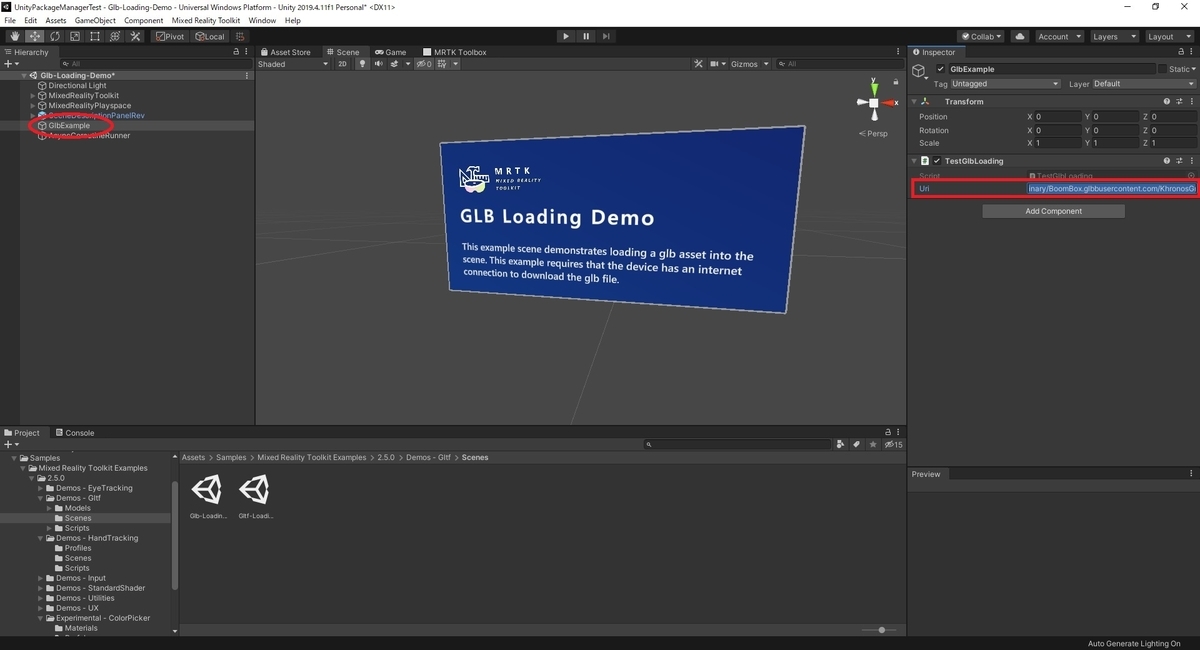
Task: Select the Hand tool
Action: pos(15,37)
